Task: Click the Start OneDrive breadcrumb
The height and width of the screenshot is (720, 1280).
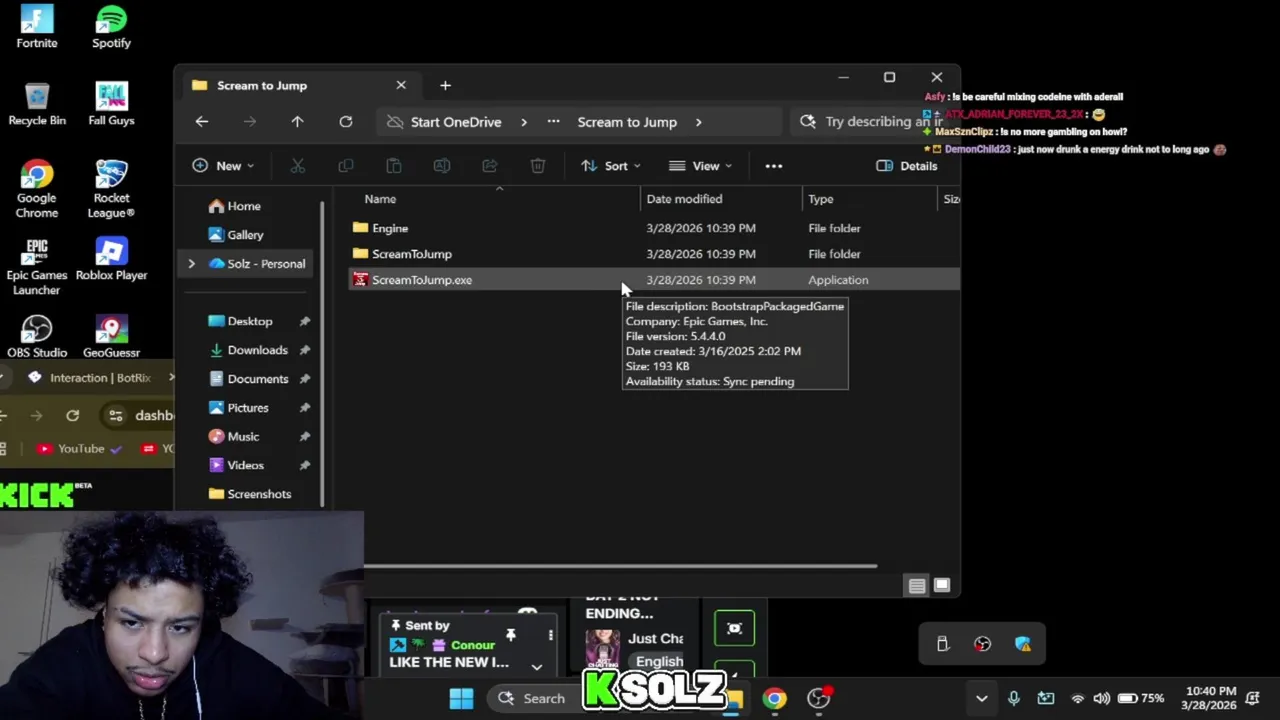Action: click(456, 122)
